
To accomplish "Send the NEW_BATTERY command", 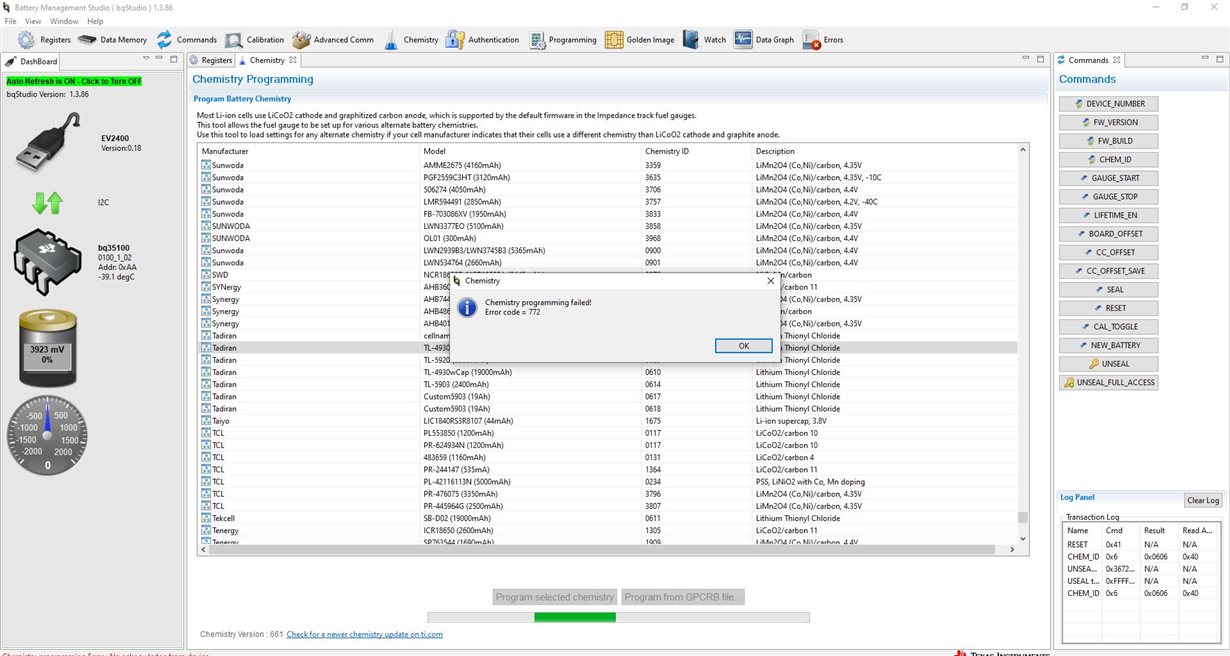I will pos(1108,345).
